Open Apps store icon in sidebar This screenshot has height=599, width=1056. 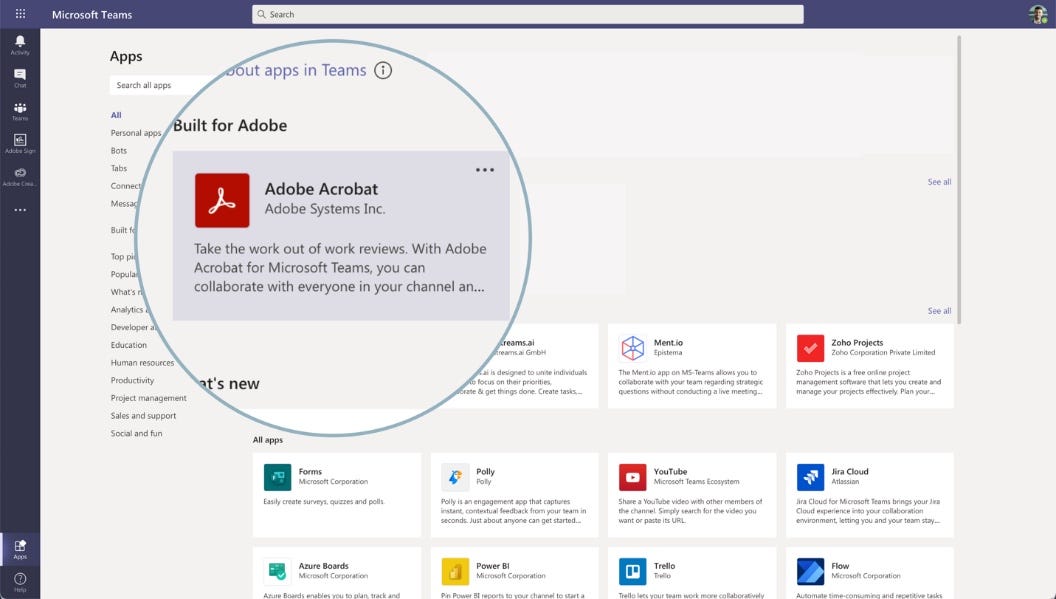click(x=20, y=549)
